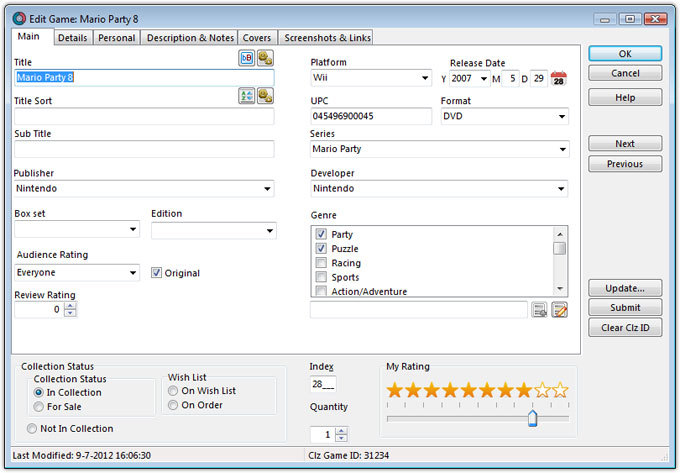Viewport: 680px width, 473px height.
Task: Click the genre edit pencil icon
Action: [x=559, y=310]
